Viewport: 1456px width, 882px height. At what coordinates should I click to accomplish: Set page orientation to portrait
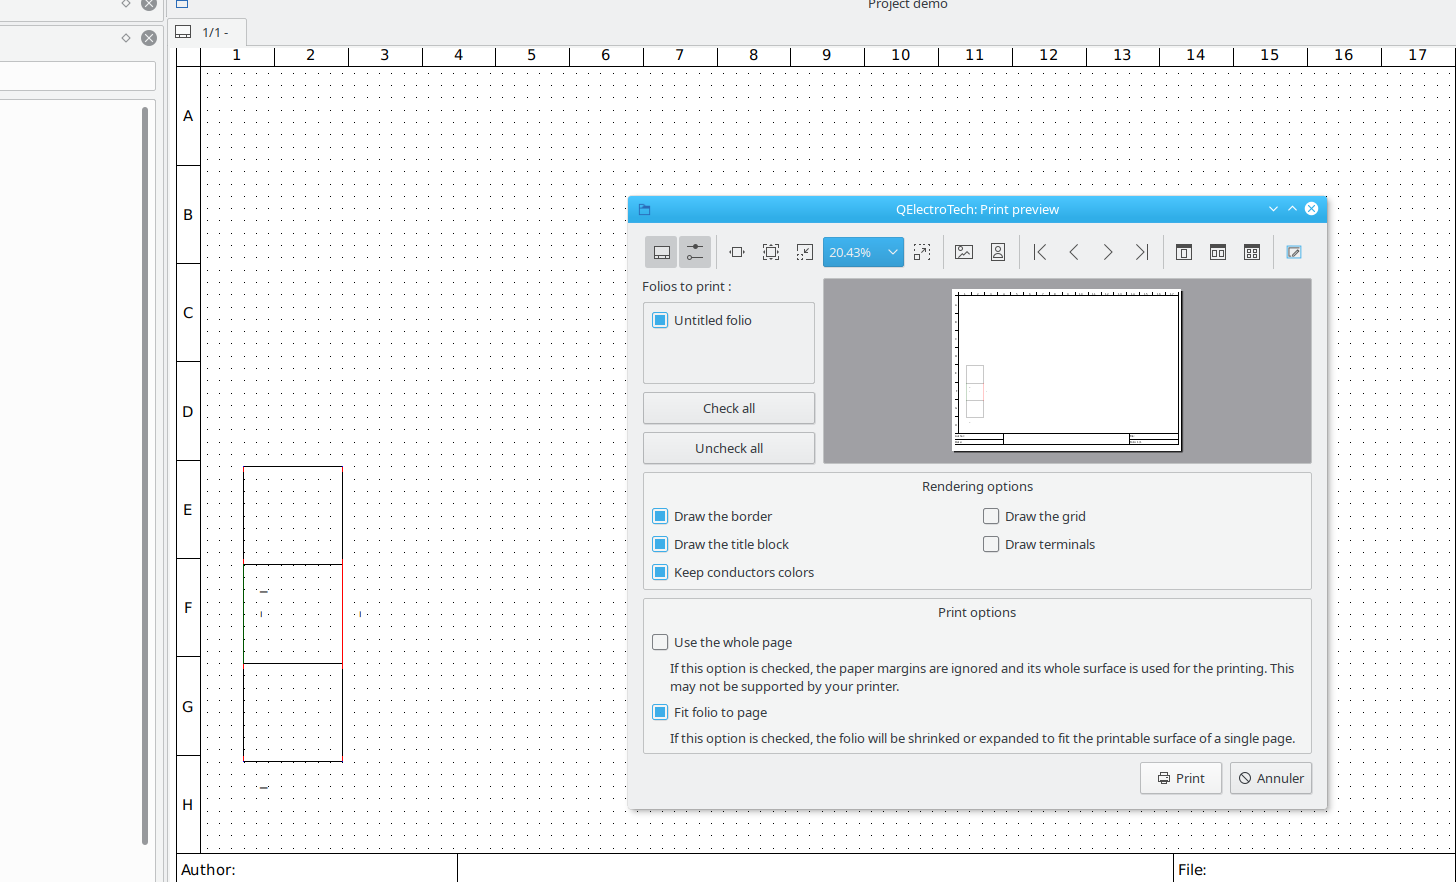tap(998, 252)
